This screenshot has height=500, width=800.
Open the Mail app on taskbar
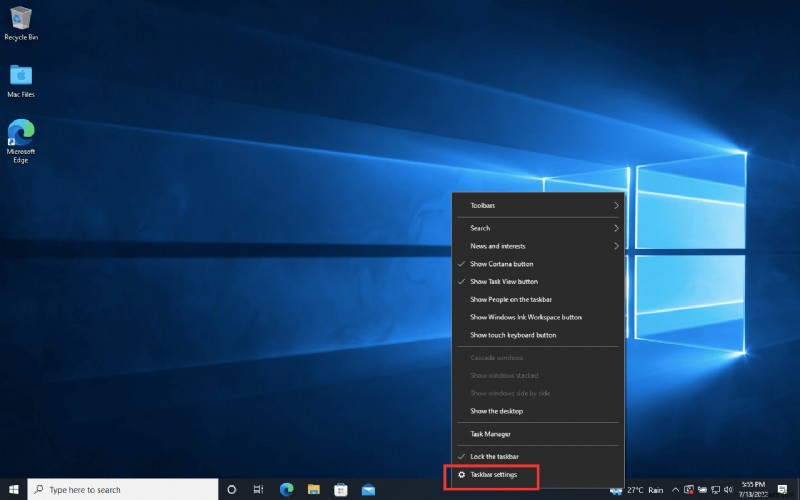pyautogui.click(x=368, y=489)
